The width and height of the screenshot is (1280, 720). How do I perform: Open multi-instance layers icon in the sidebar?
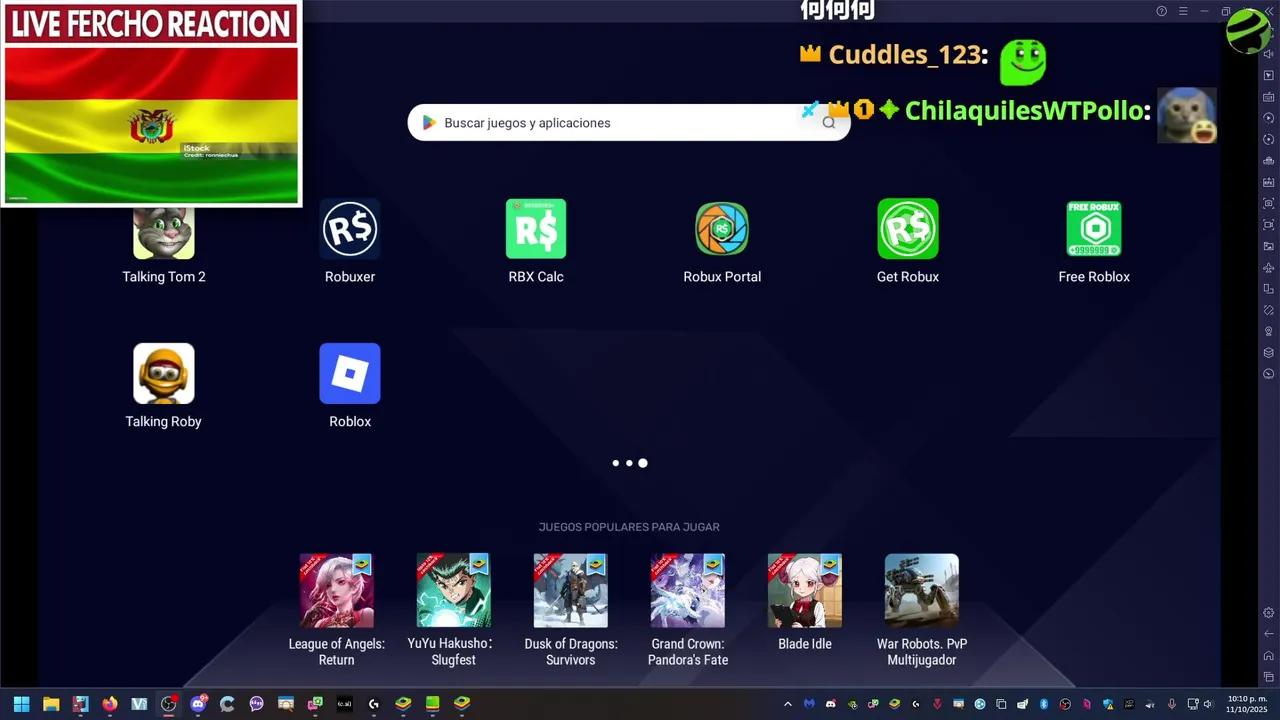(x=1268, y=352)
